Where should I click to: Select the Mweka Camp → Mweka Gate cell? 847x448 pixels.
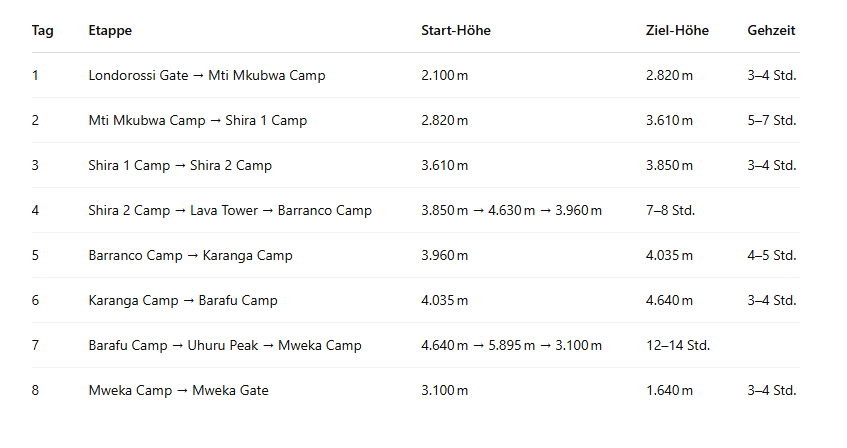178,390
